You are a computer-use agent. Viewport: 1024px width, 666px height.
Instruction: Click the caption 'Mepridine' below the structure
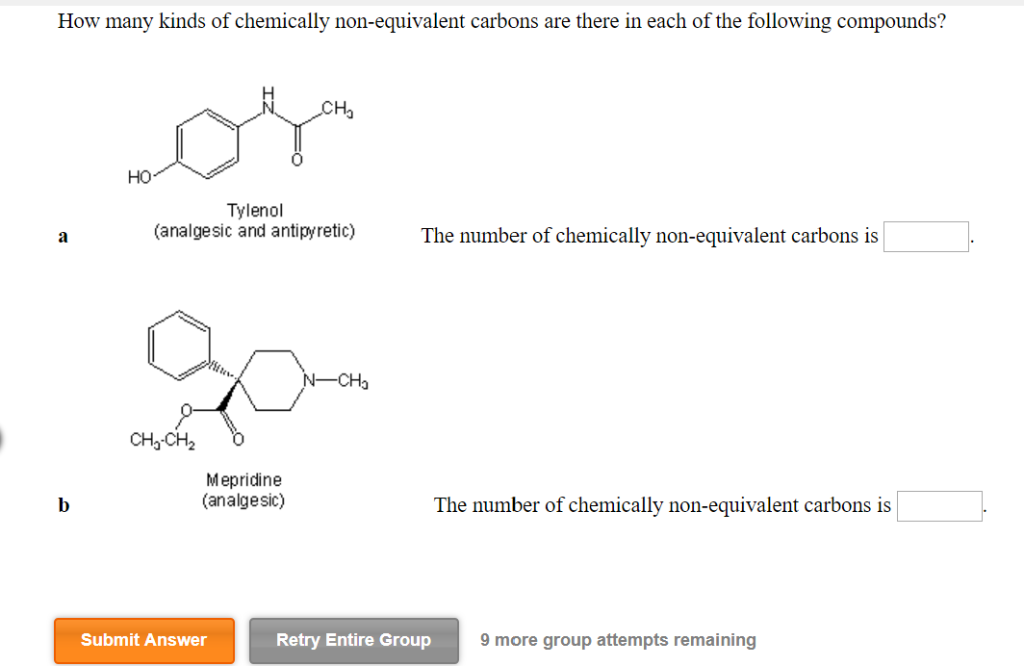(245, 479)
